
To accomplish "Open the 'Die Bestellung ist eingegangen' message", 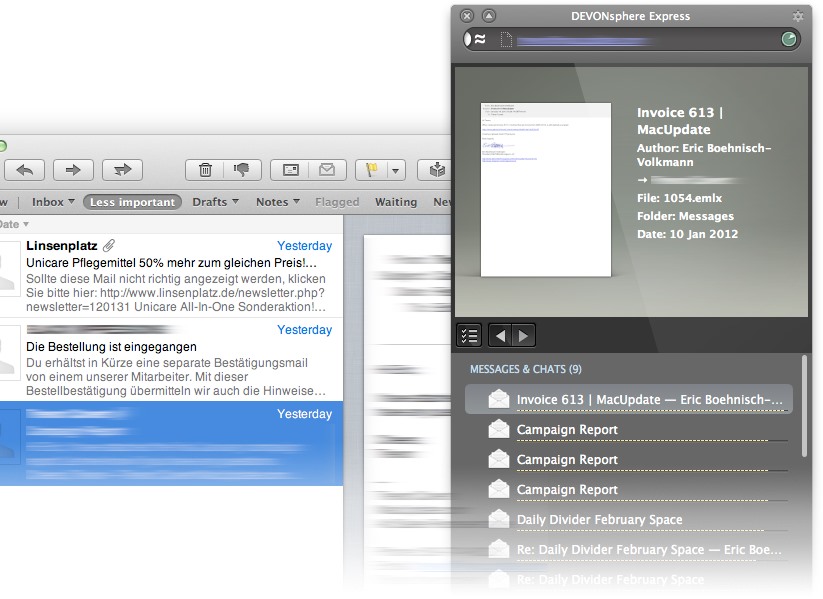I will [171, 360].
